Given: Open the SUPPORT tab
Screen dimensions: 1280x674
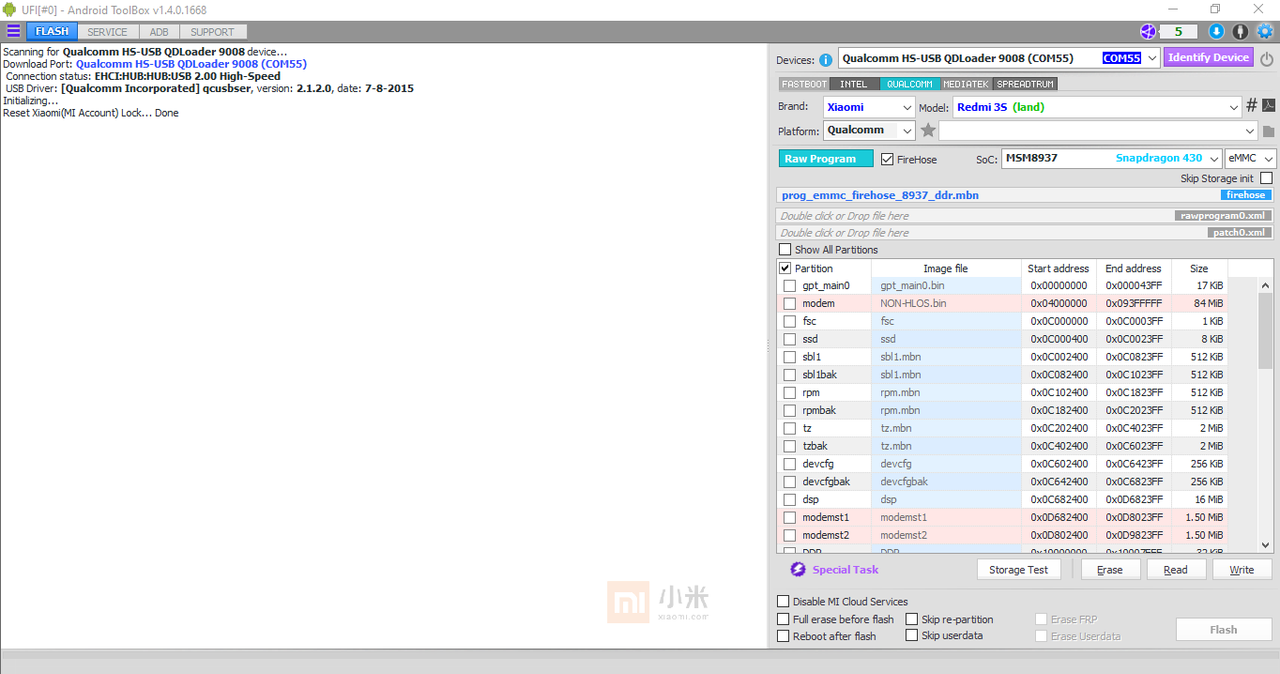Looking at the screenshot, I should (212, 32).
